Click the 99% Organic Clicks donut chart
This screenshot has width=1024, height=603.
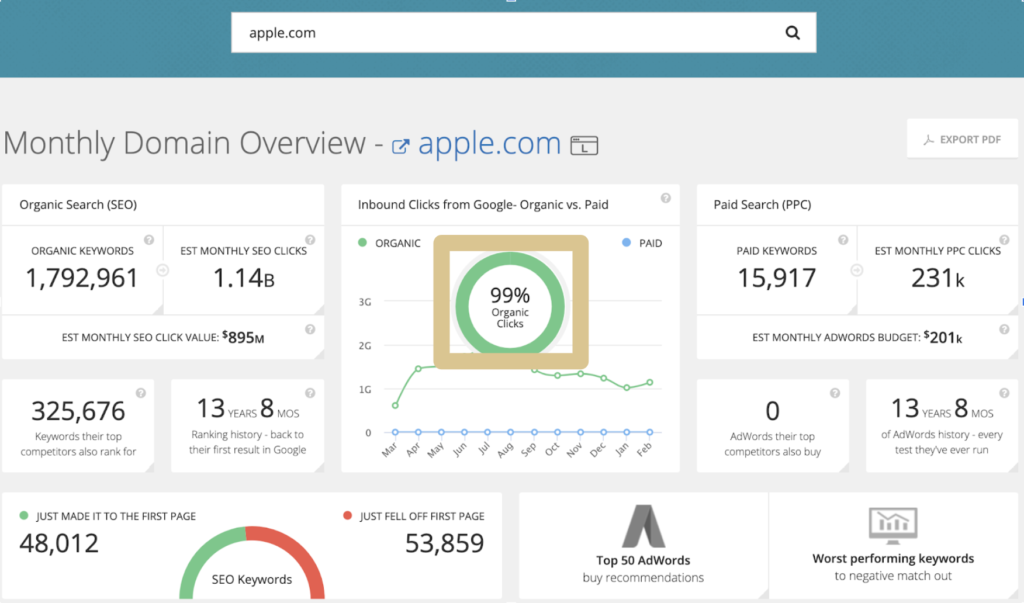coord(510,306)
